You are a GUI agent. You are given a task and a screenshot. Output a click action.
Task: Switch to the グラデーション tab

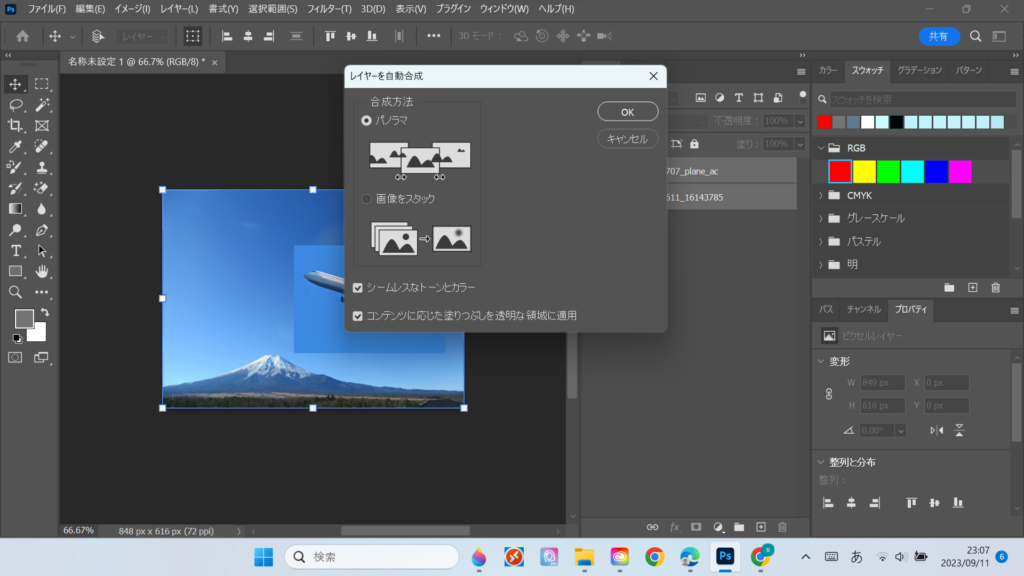[920, 70]
